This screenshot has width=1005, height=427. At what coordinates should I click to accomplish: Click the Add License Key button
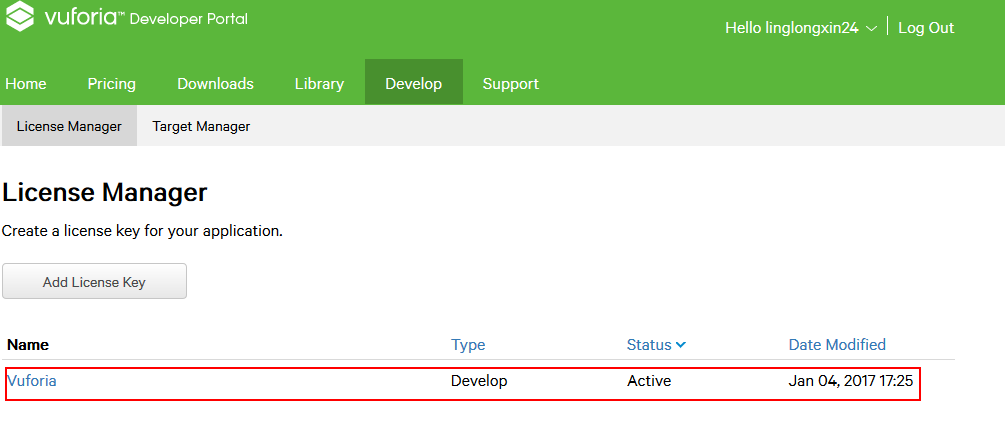point(94,281)
